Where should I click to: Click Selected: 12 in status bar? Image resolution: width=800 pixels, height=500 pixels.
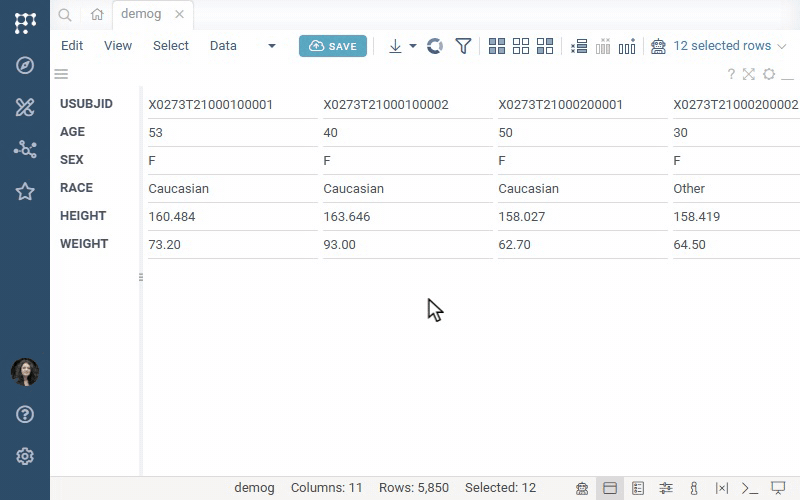[x=501, y=488]
